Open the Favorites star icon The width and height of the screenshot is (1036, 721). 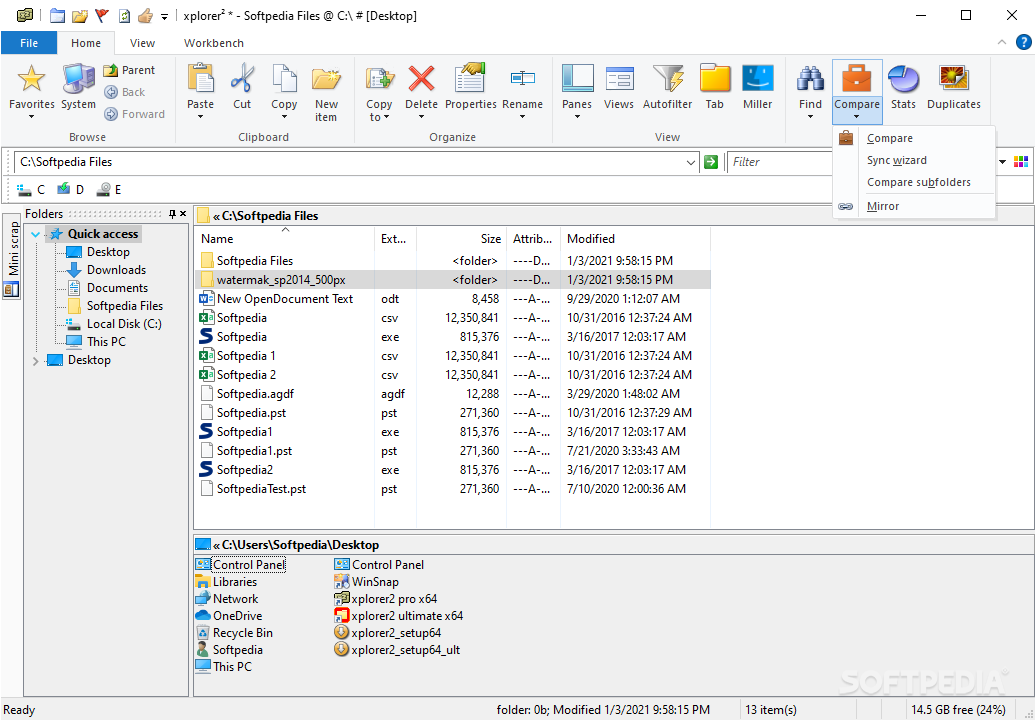click(x=31, y=79)
